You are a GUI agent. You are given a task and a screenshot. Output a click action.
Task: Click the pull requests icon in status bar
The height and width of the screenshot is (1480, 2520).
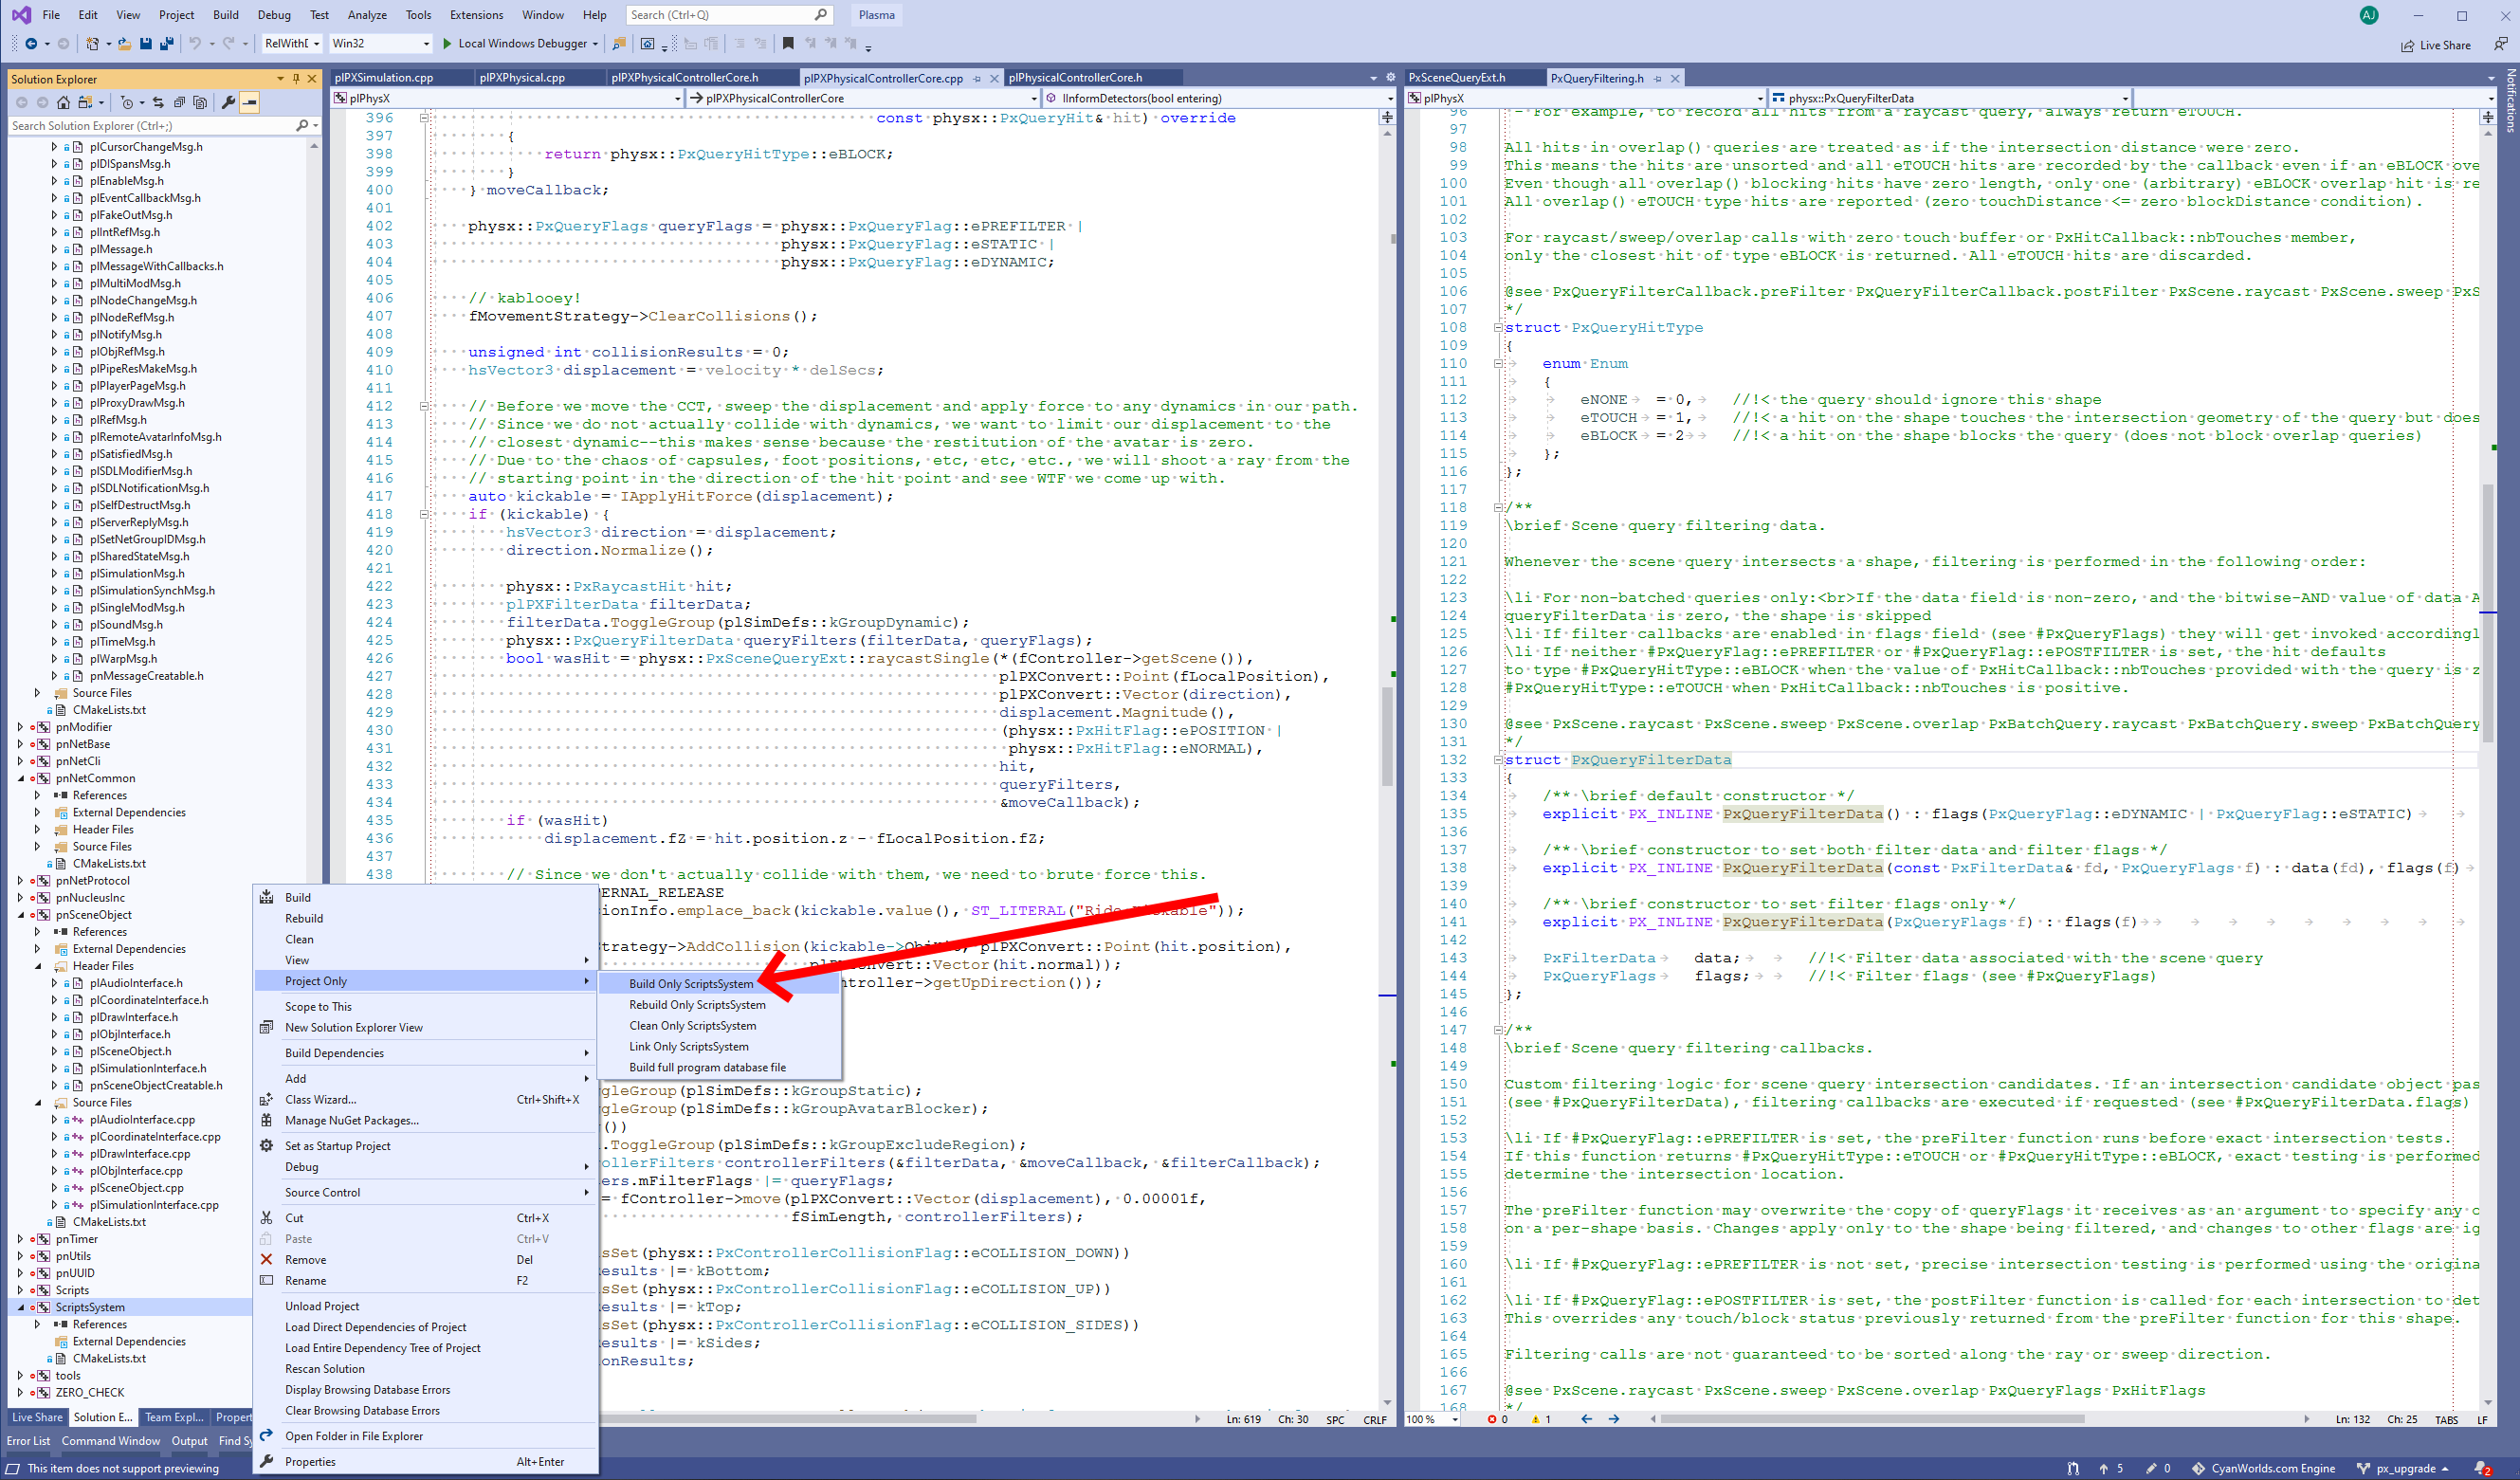tap(2073, 1468)
